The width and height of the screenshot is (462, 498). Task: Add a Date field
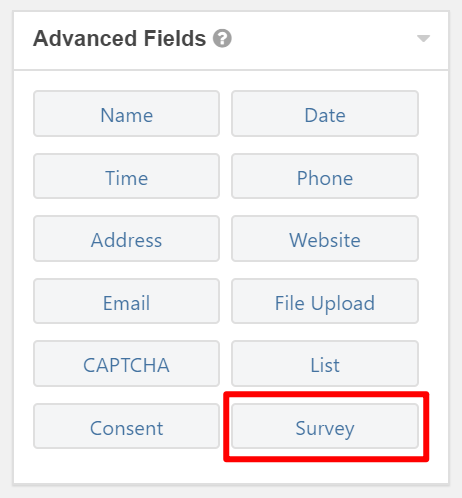pos(325,114)
